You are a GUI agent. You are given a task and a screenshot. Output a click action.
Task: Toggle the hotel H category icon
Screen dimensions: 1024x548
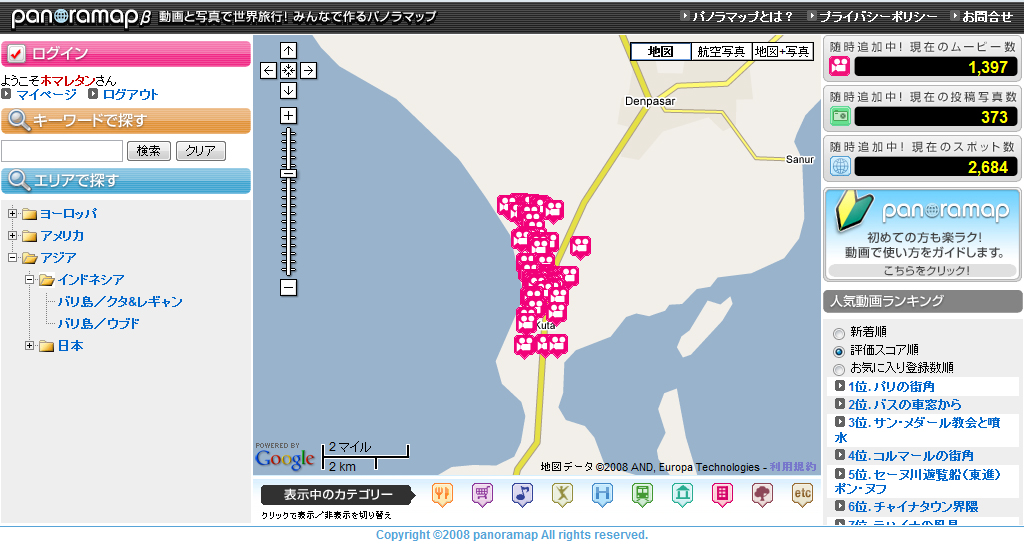(602, 494)
